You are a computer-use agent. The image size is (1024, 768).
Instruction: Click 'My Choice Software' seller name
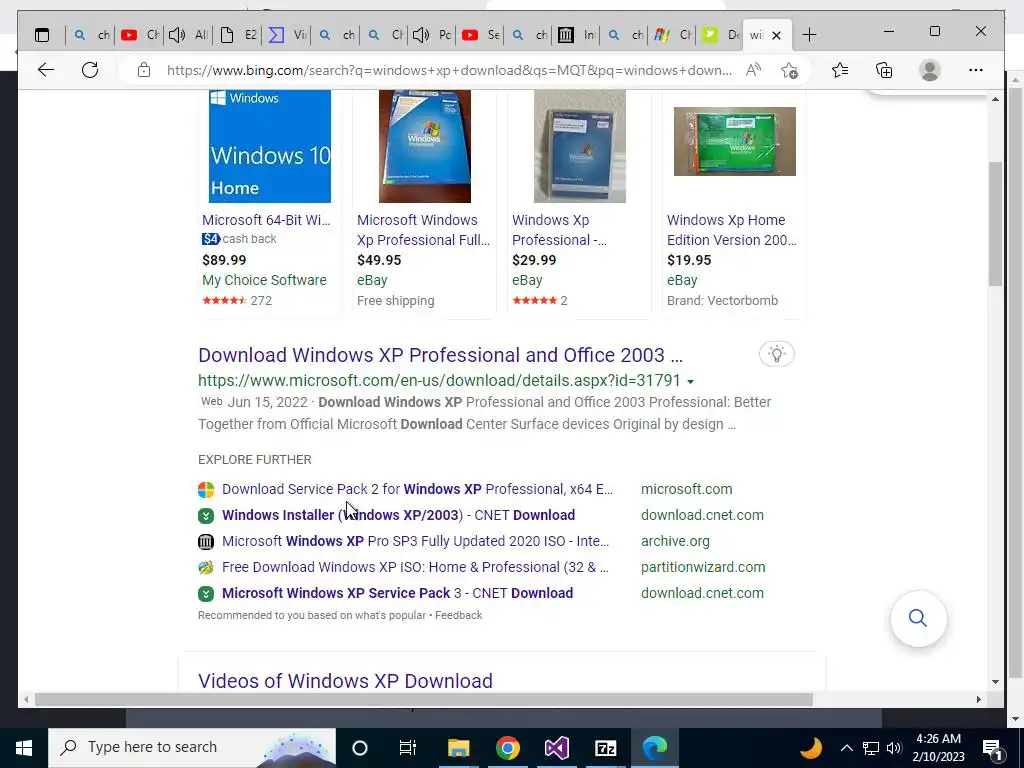click(264, 280)
